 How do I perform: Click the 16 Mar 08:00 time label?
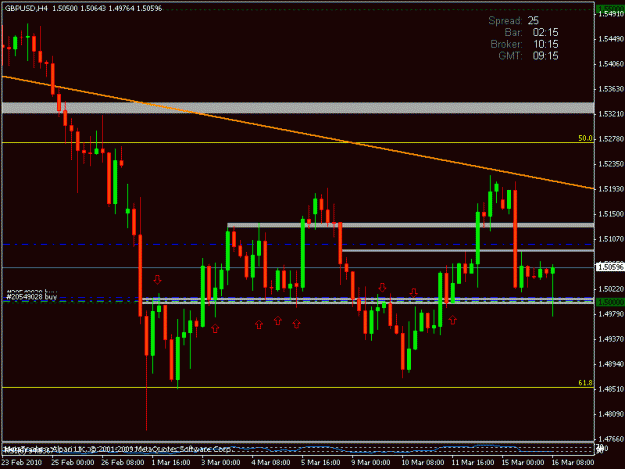[x=573, y=462]
